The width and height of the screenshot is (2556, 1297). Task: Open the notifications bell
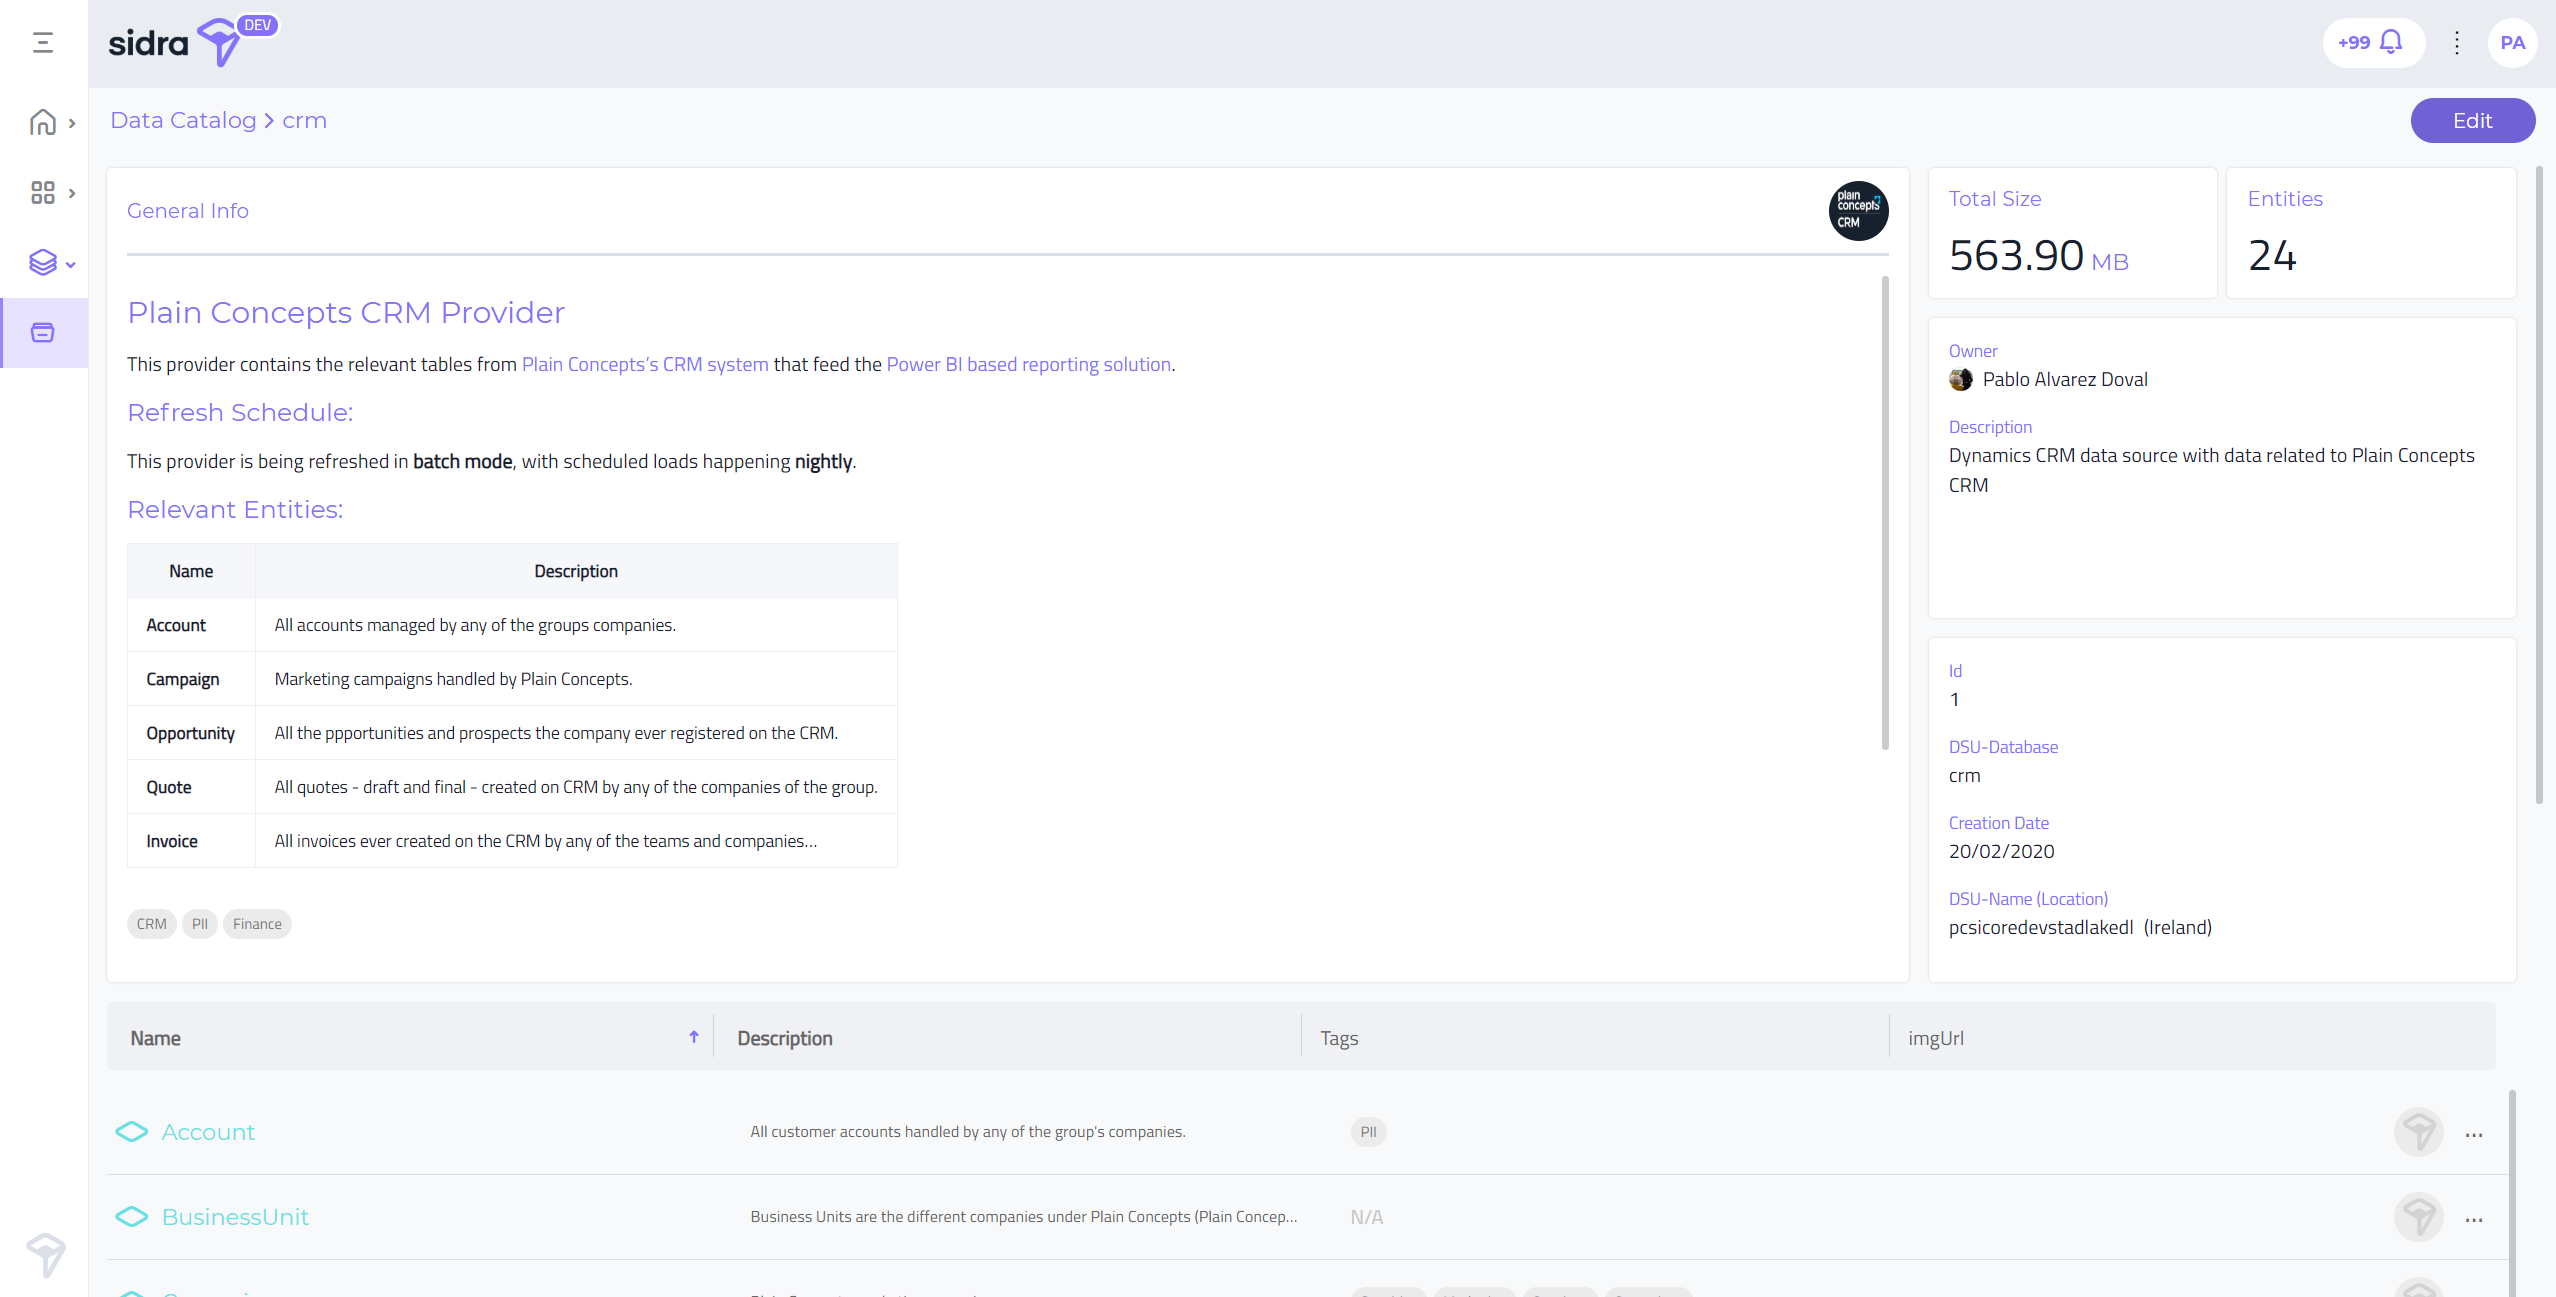click(x=2391, y=42)
